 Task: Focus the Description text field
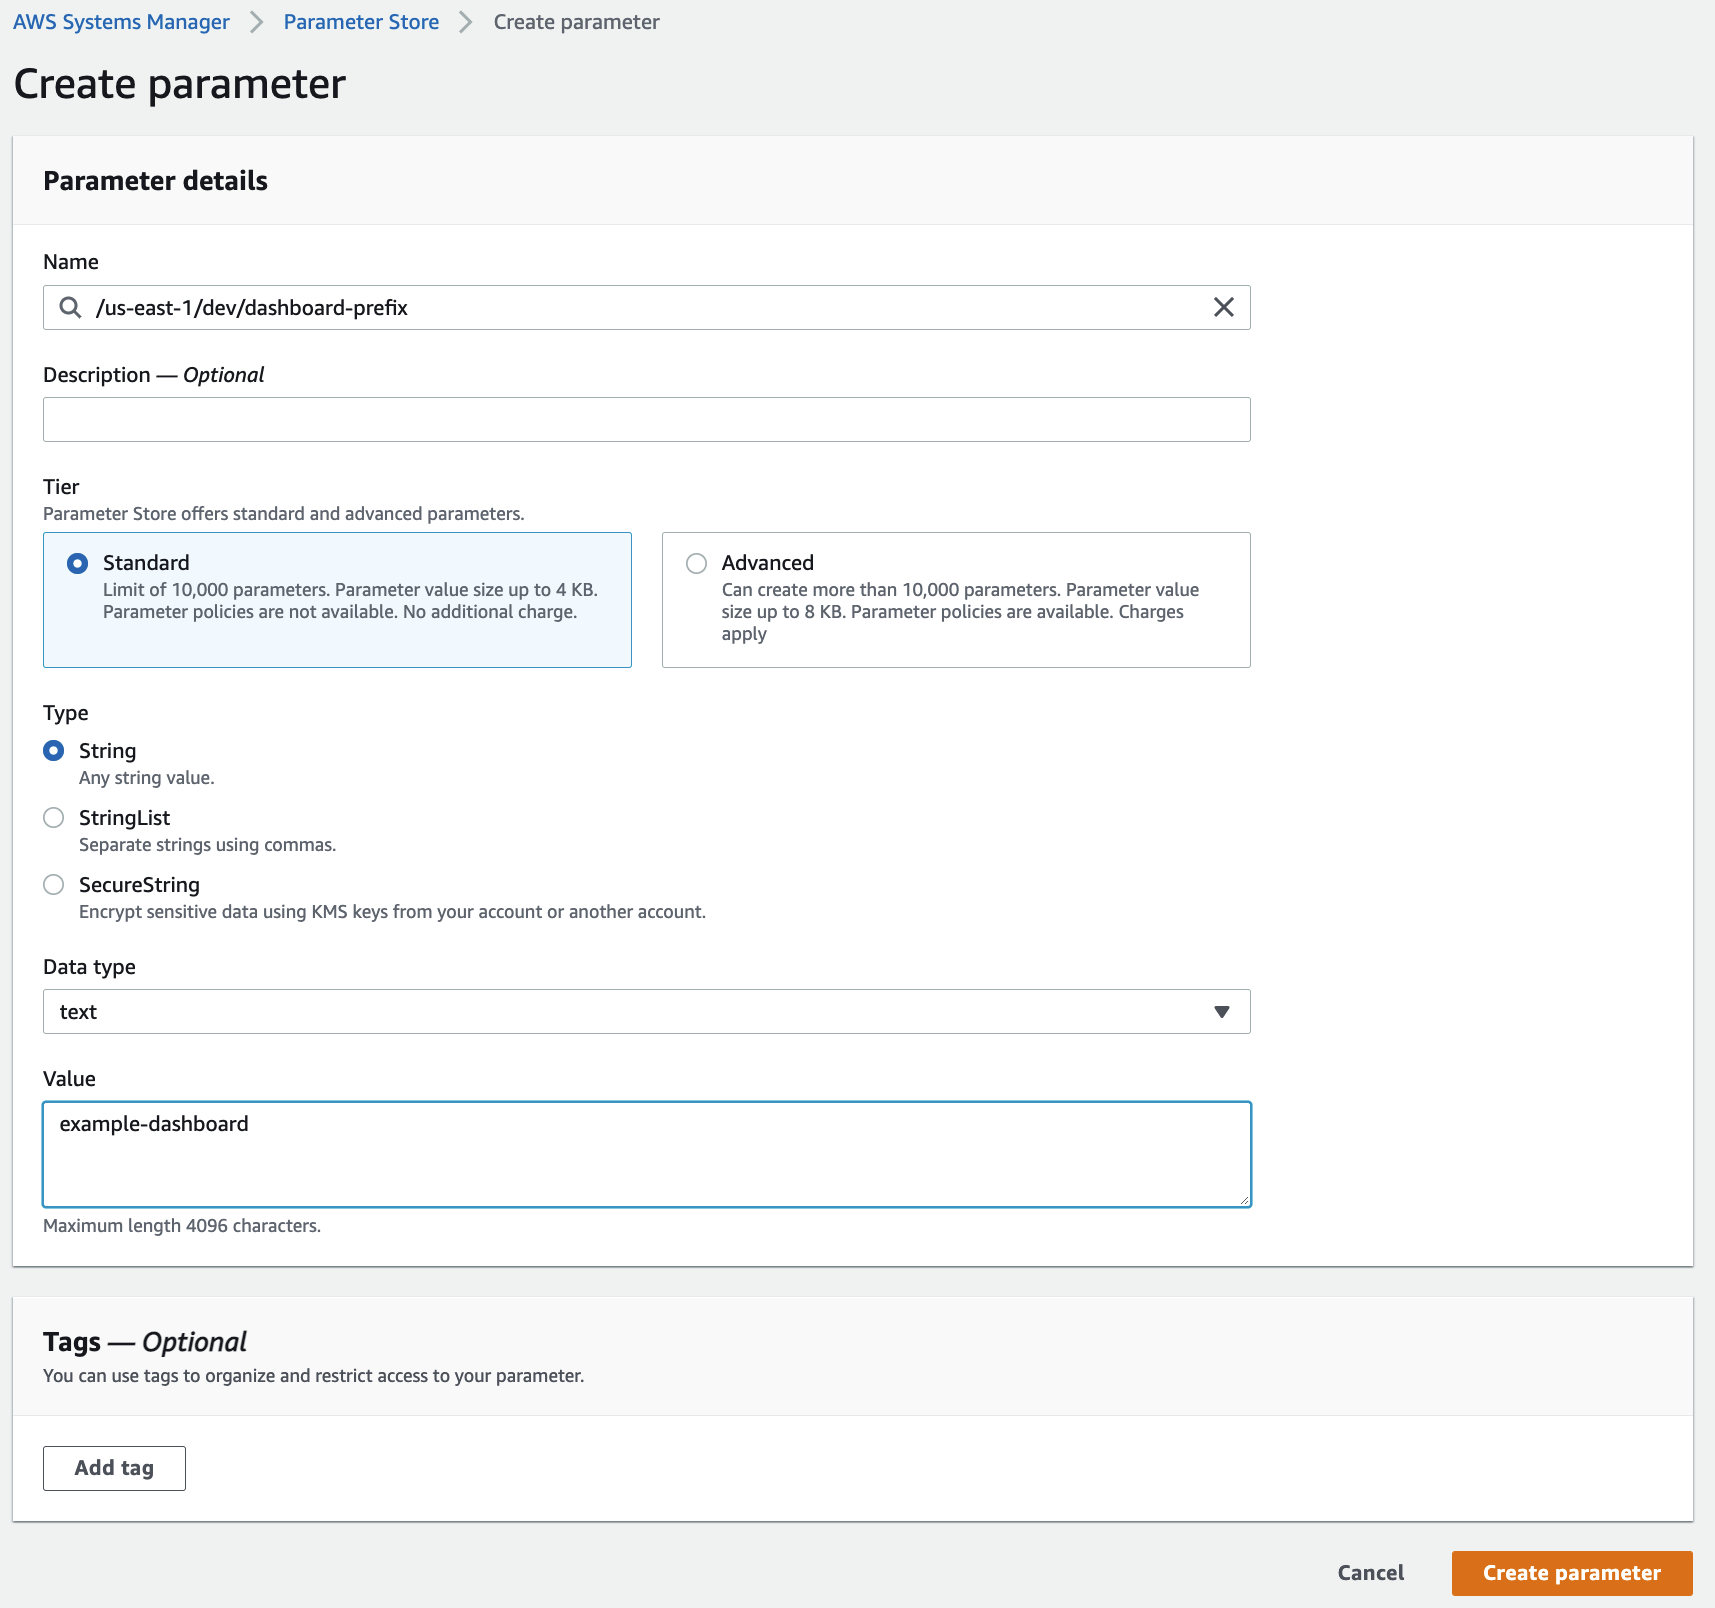[646, 418]
